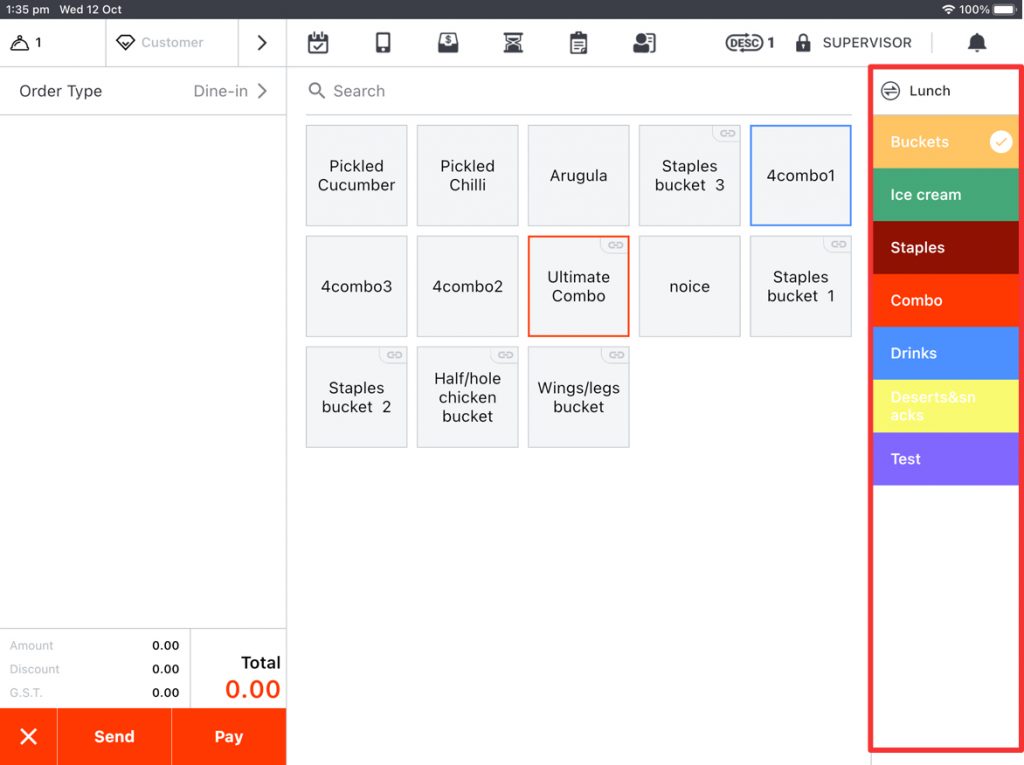This screenshot has height=765, width=1024.
Task: Add the Ultimate Combo item
Action: (578, 287)
